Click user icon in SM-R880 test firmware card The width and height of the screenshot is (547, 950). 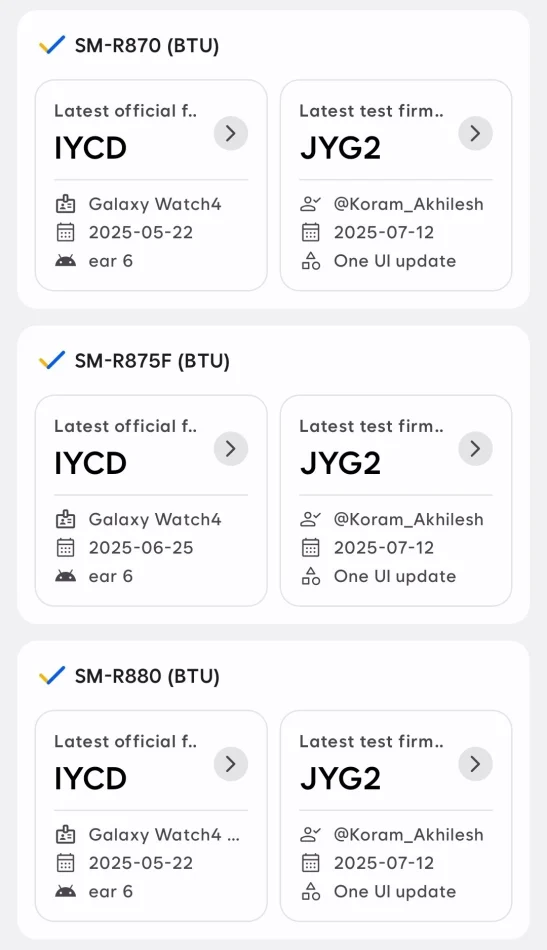coord(311,834)
